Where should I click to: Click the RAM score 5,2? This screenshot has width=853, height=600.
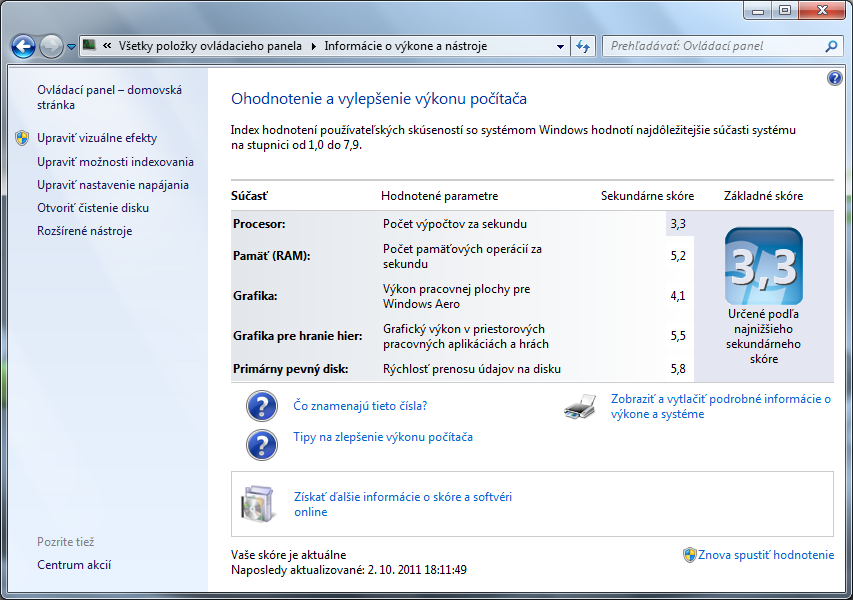(678, 256)
